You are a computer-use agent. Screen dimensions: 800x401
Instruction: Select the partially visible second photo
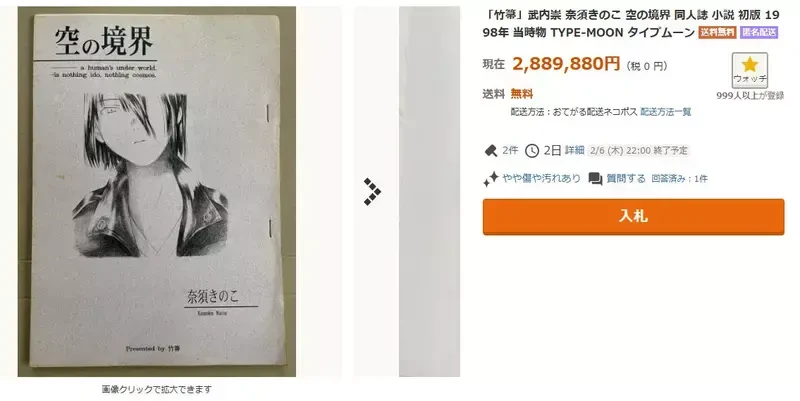429,192
